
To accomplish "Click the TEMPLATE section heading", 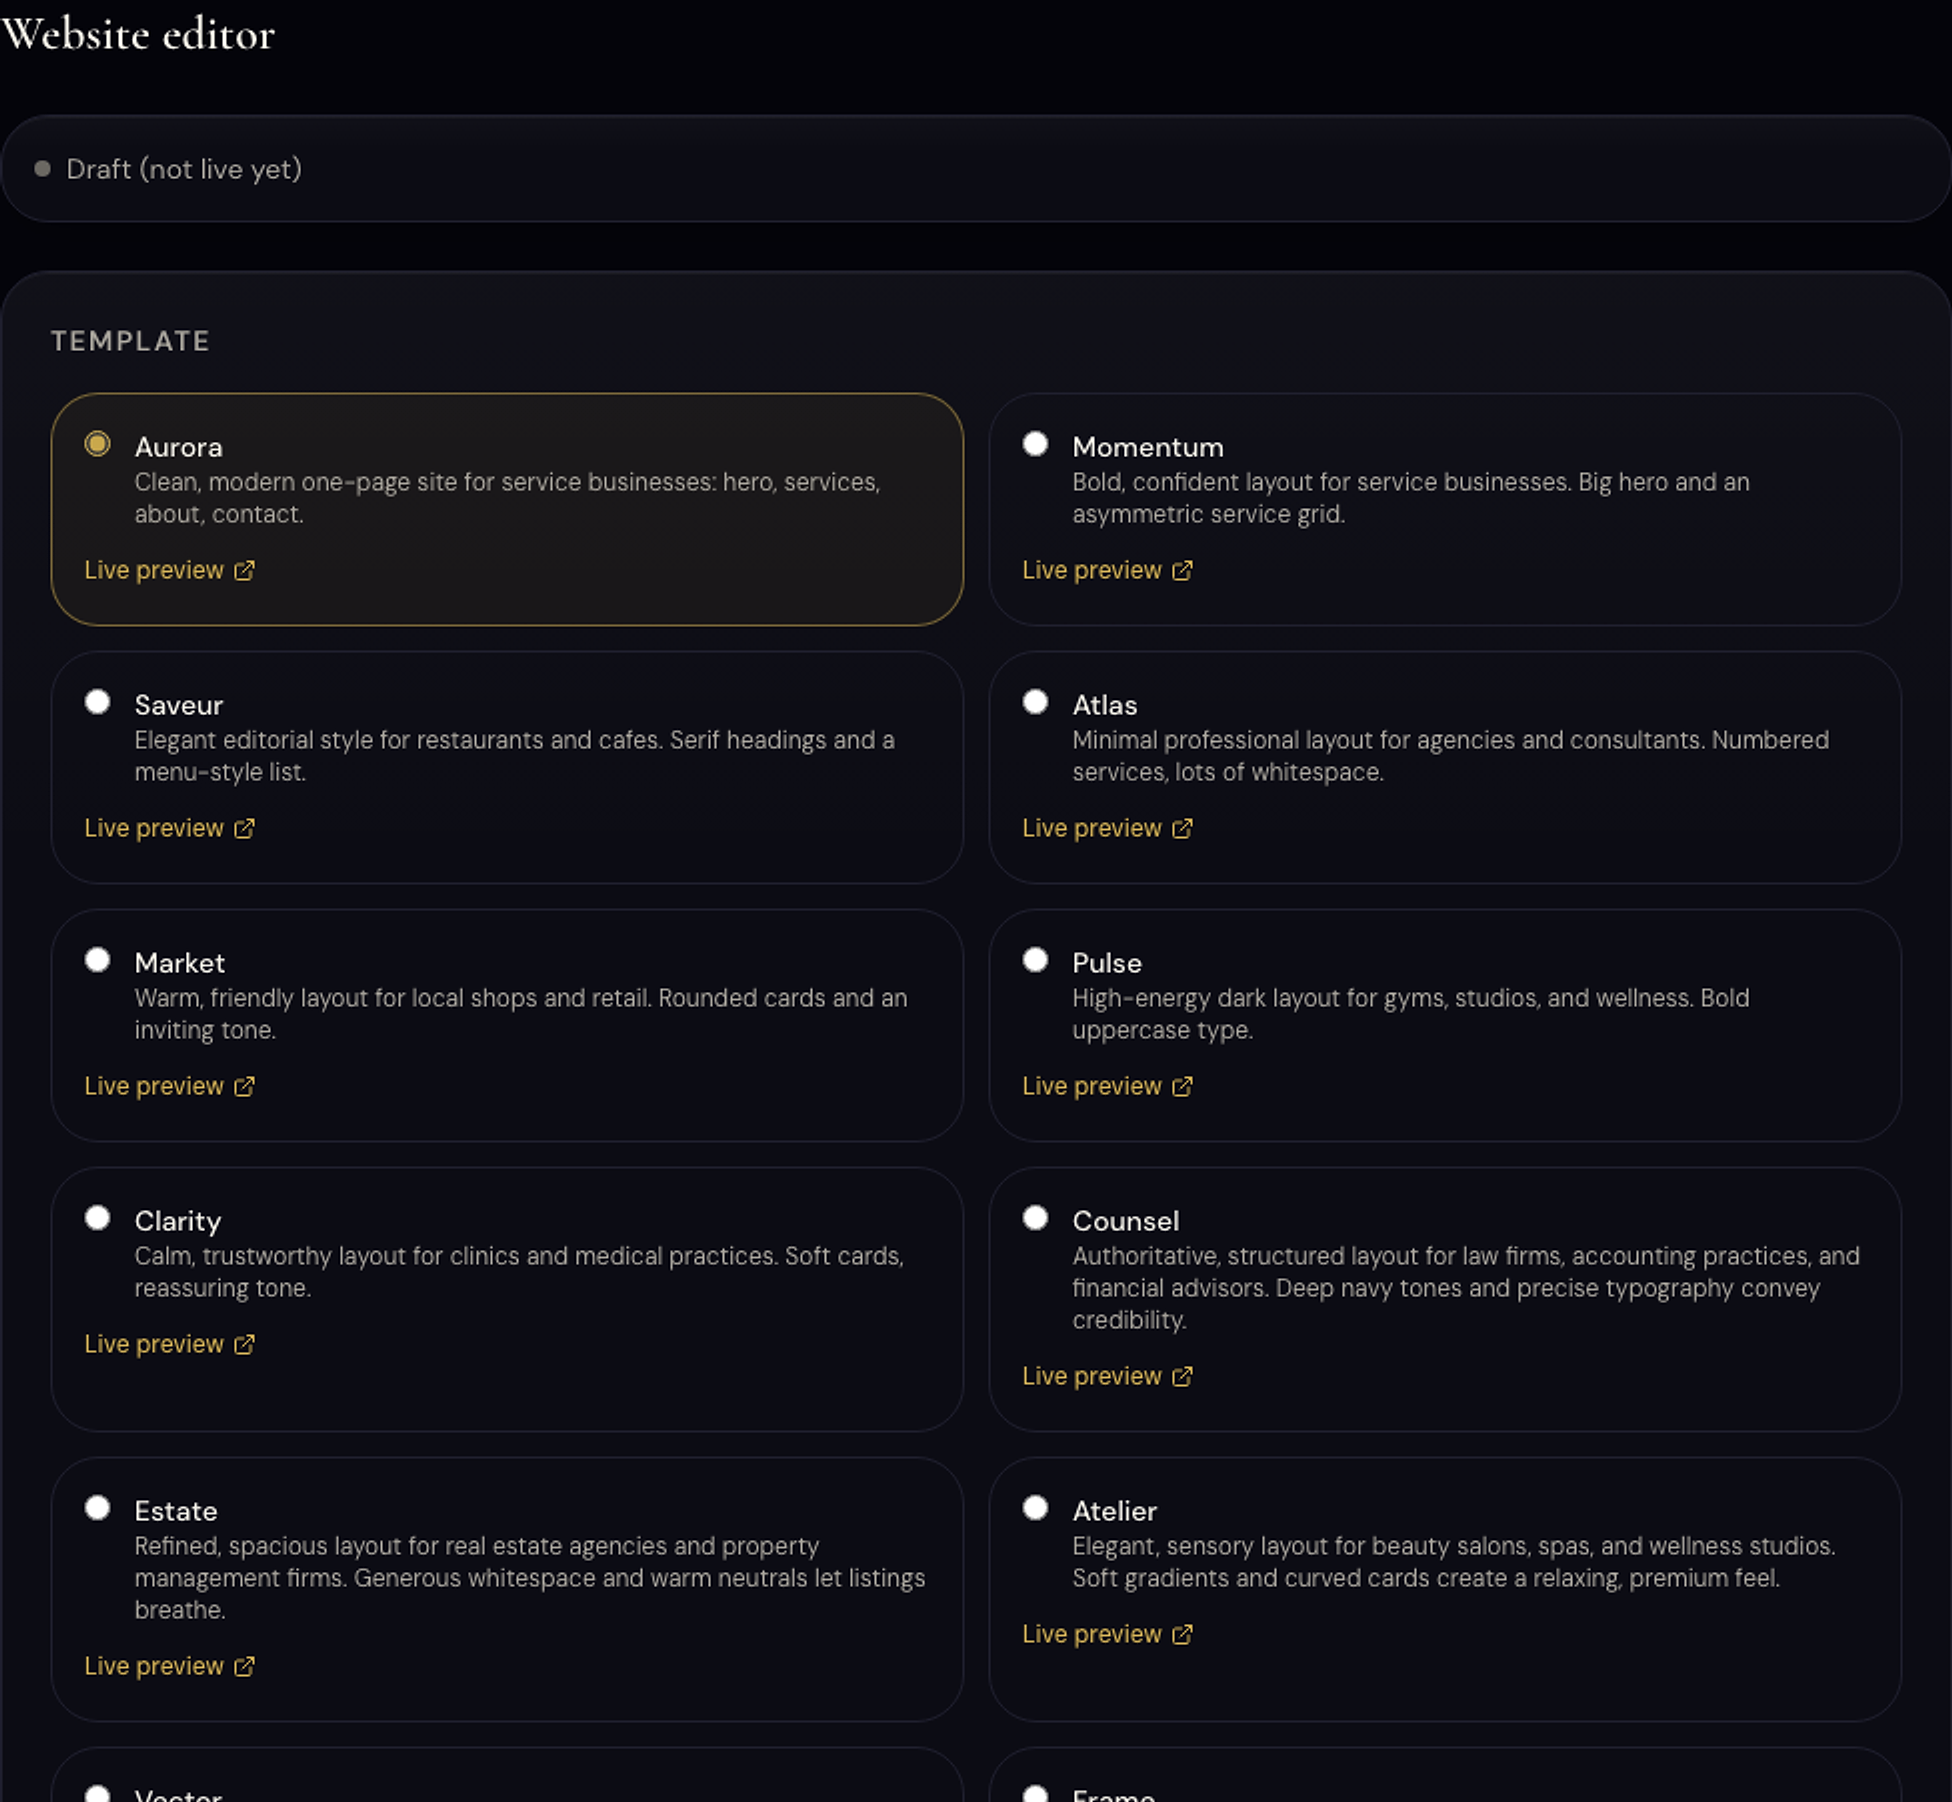I will point(131,341).
